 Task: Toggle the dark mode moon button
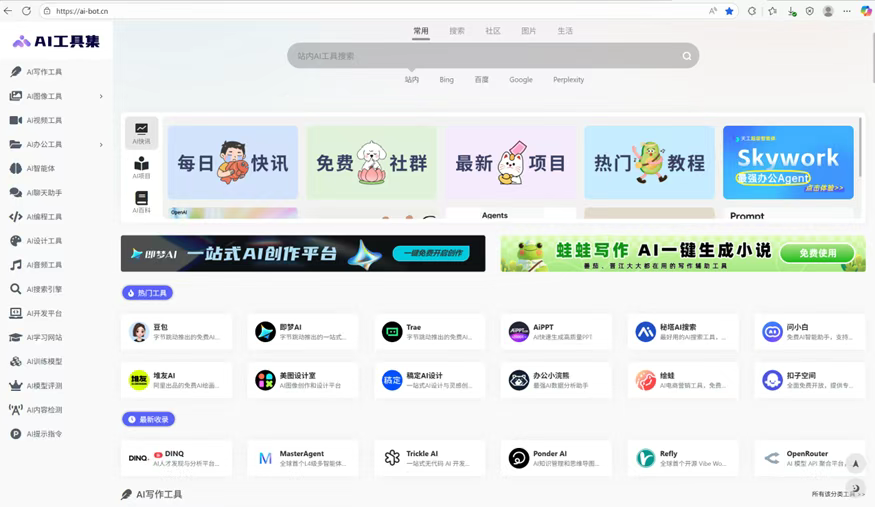[x=855, y=488]
